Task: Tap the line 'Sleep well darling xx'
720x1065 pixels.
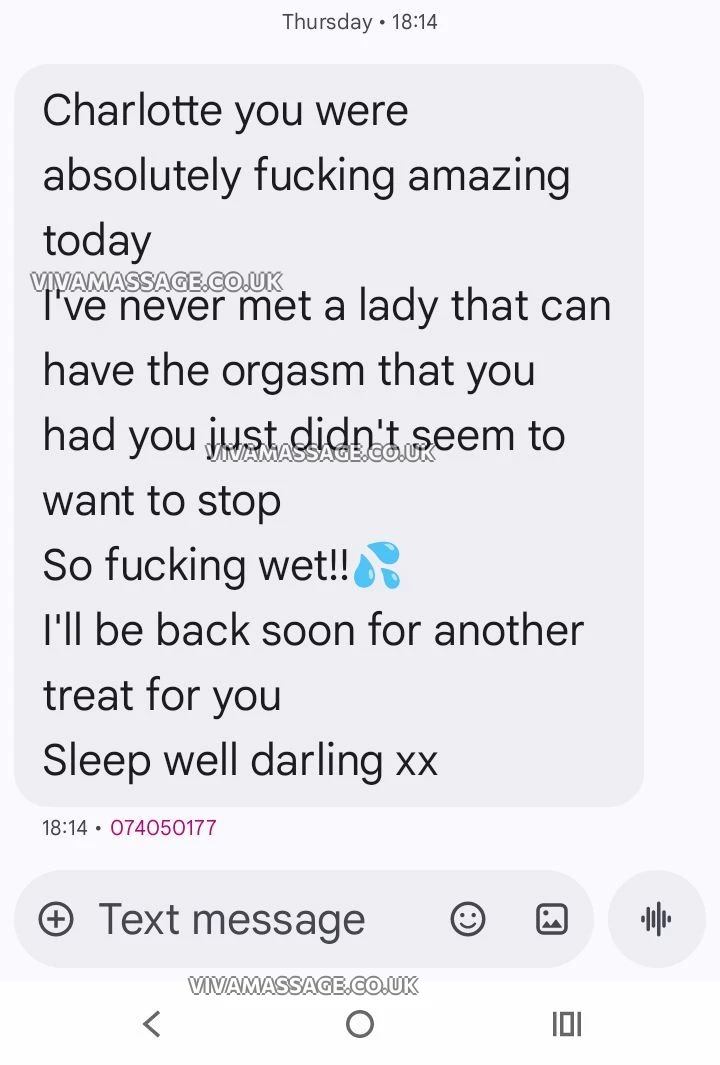Action: click(x=240, y=760)
